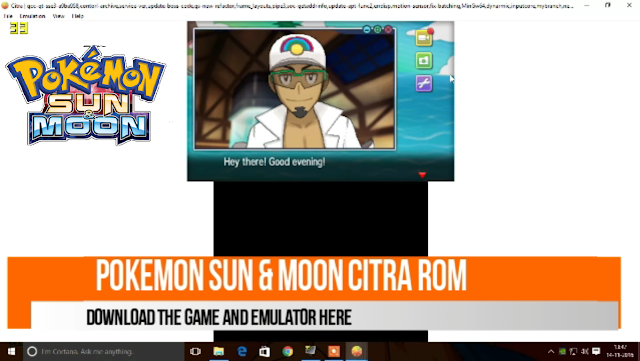
Task: Open the volume tray icon
Action: 585,351
